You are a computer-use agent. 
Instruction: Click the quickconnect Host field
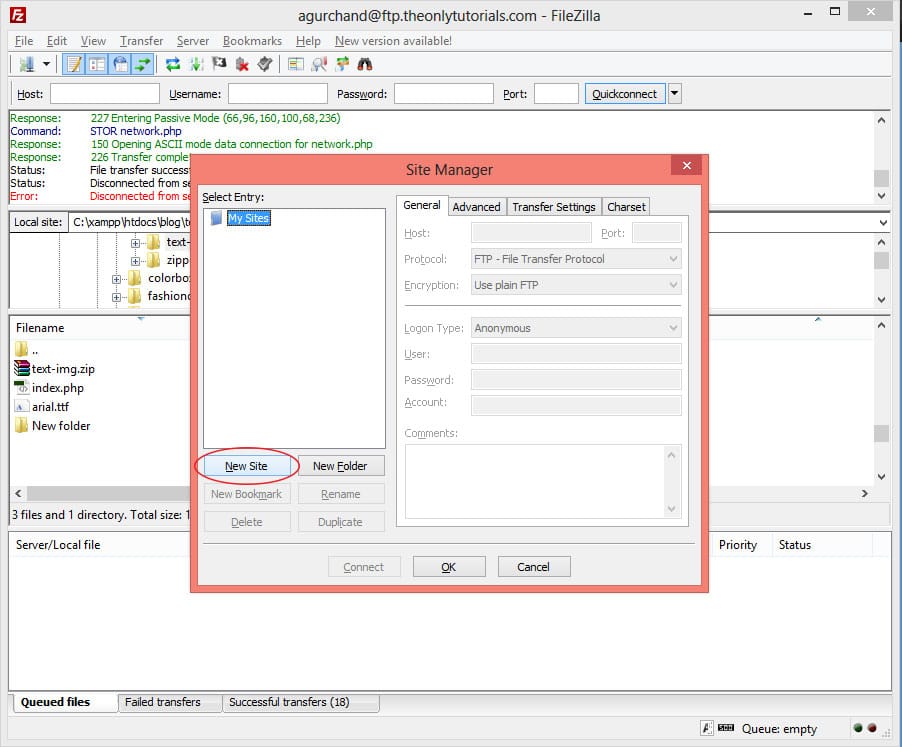[x=105, y=94]
